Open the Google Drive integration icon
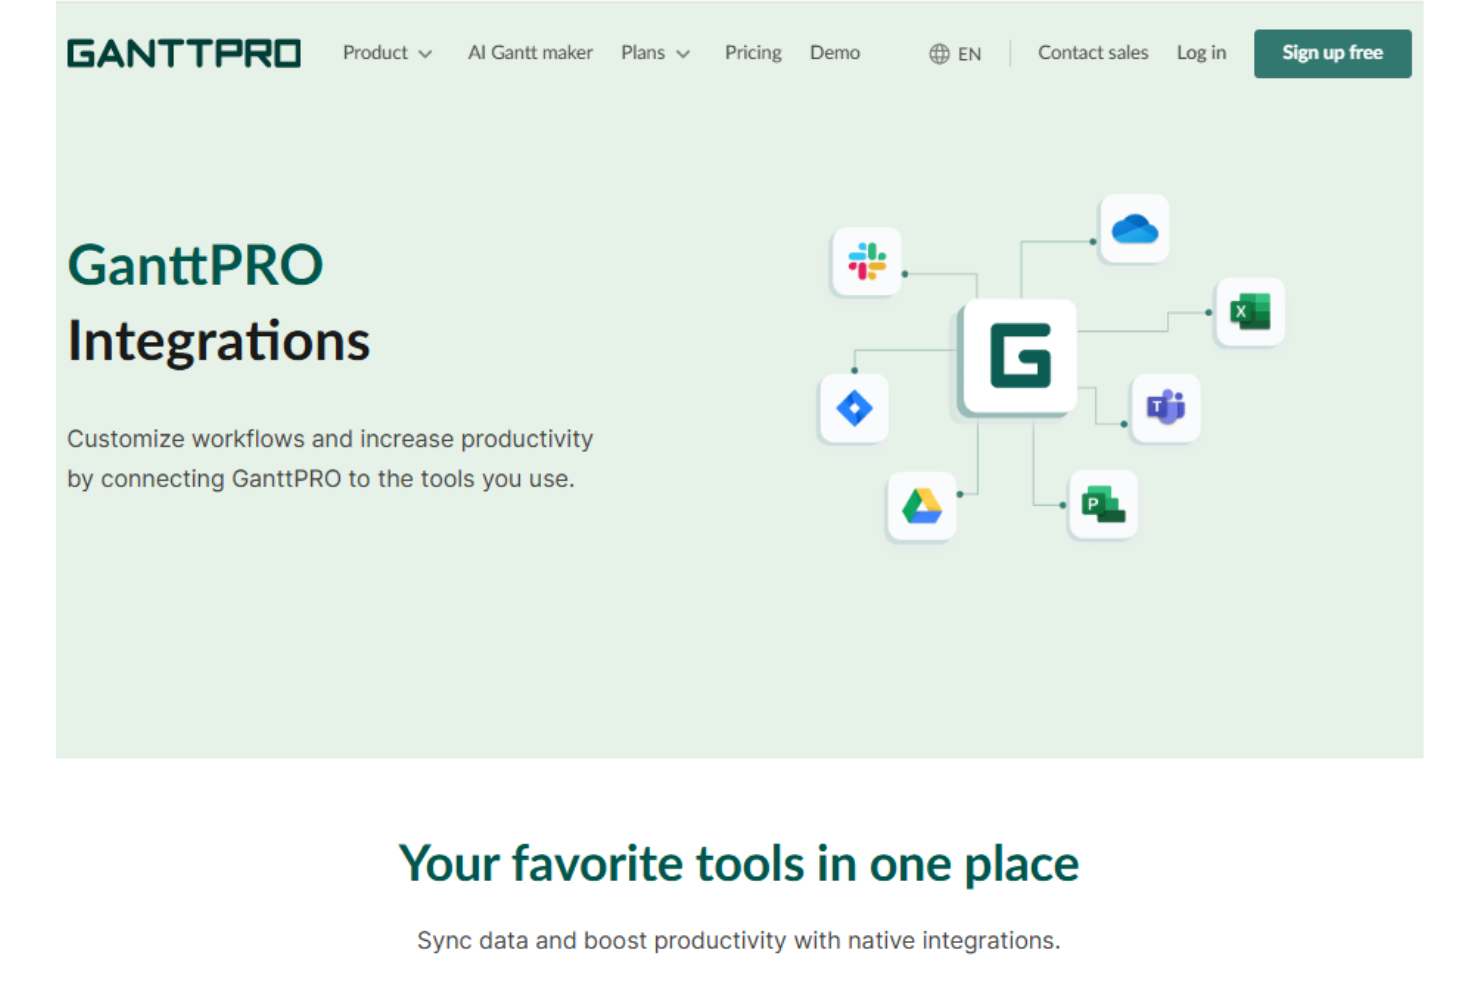The image size is (1480, 987). [x=922, y=505]
